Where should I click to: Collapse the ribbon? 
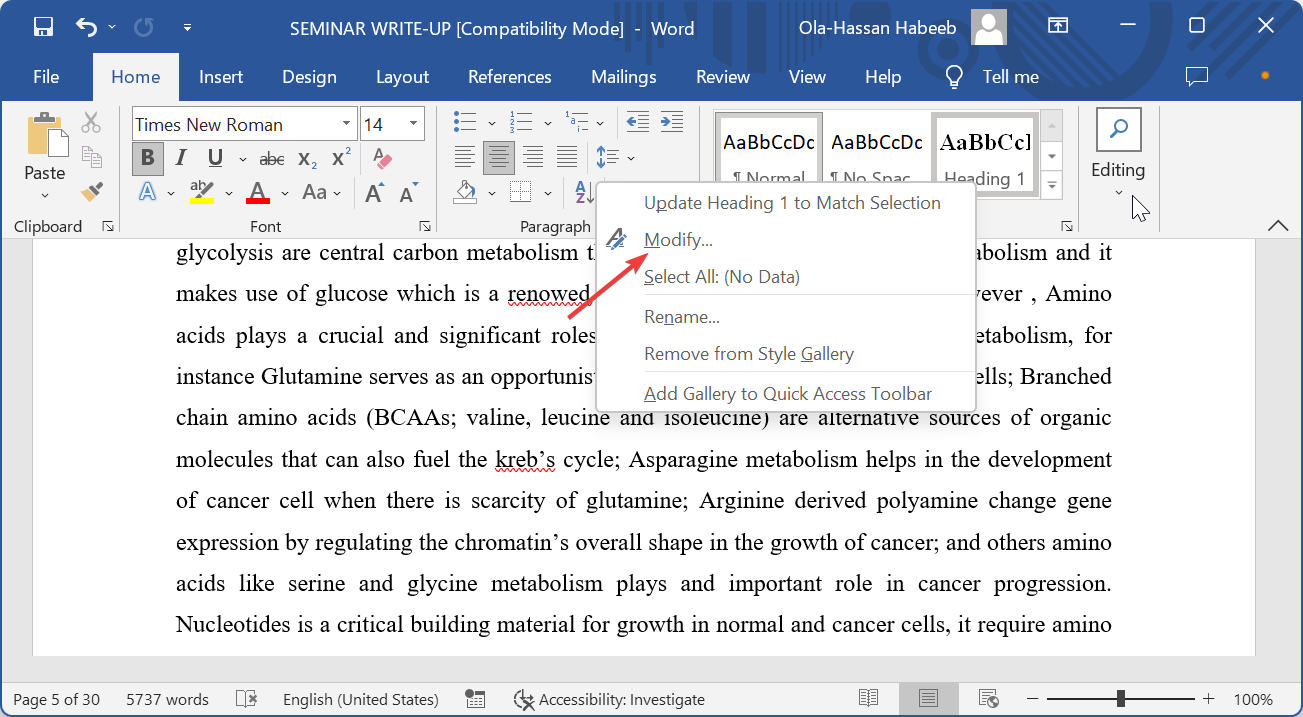pos(1278,227)
